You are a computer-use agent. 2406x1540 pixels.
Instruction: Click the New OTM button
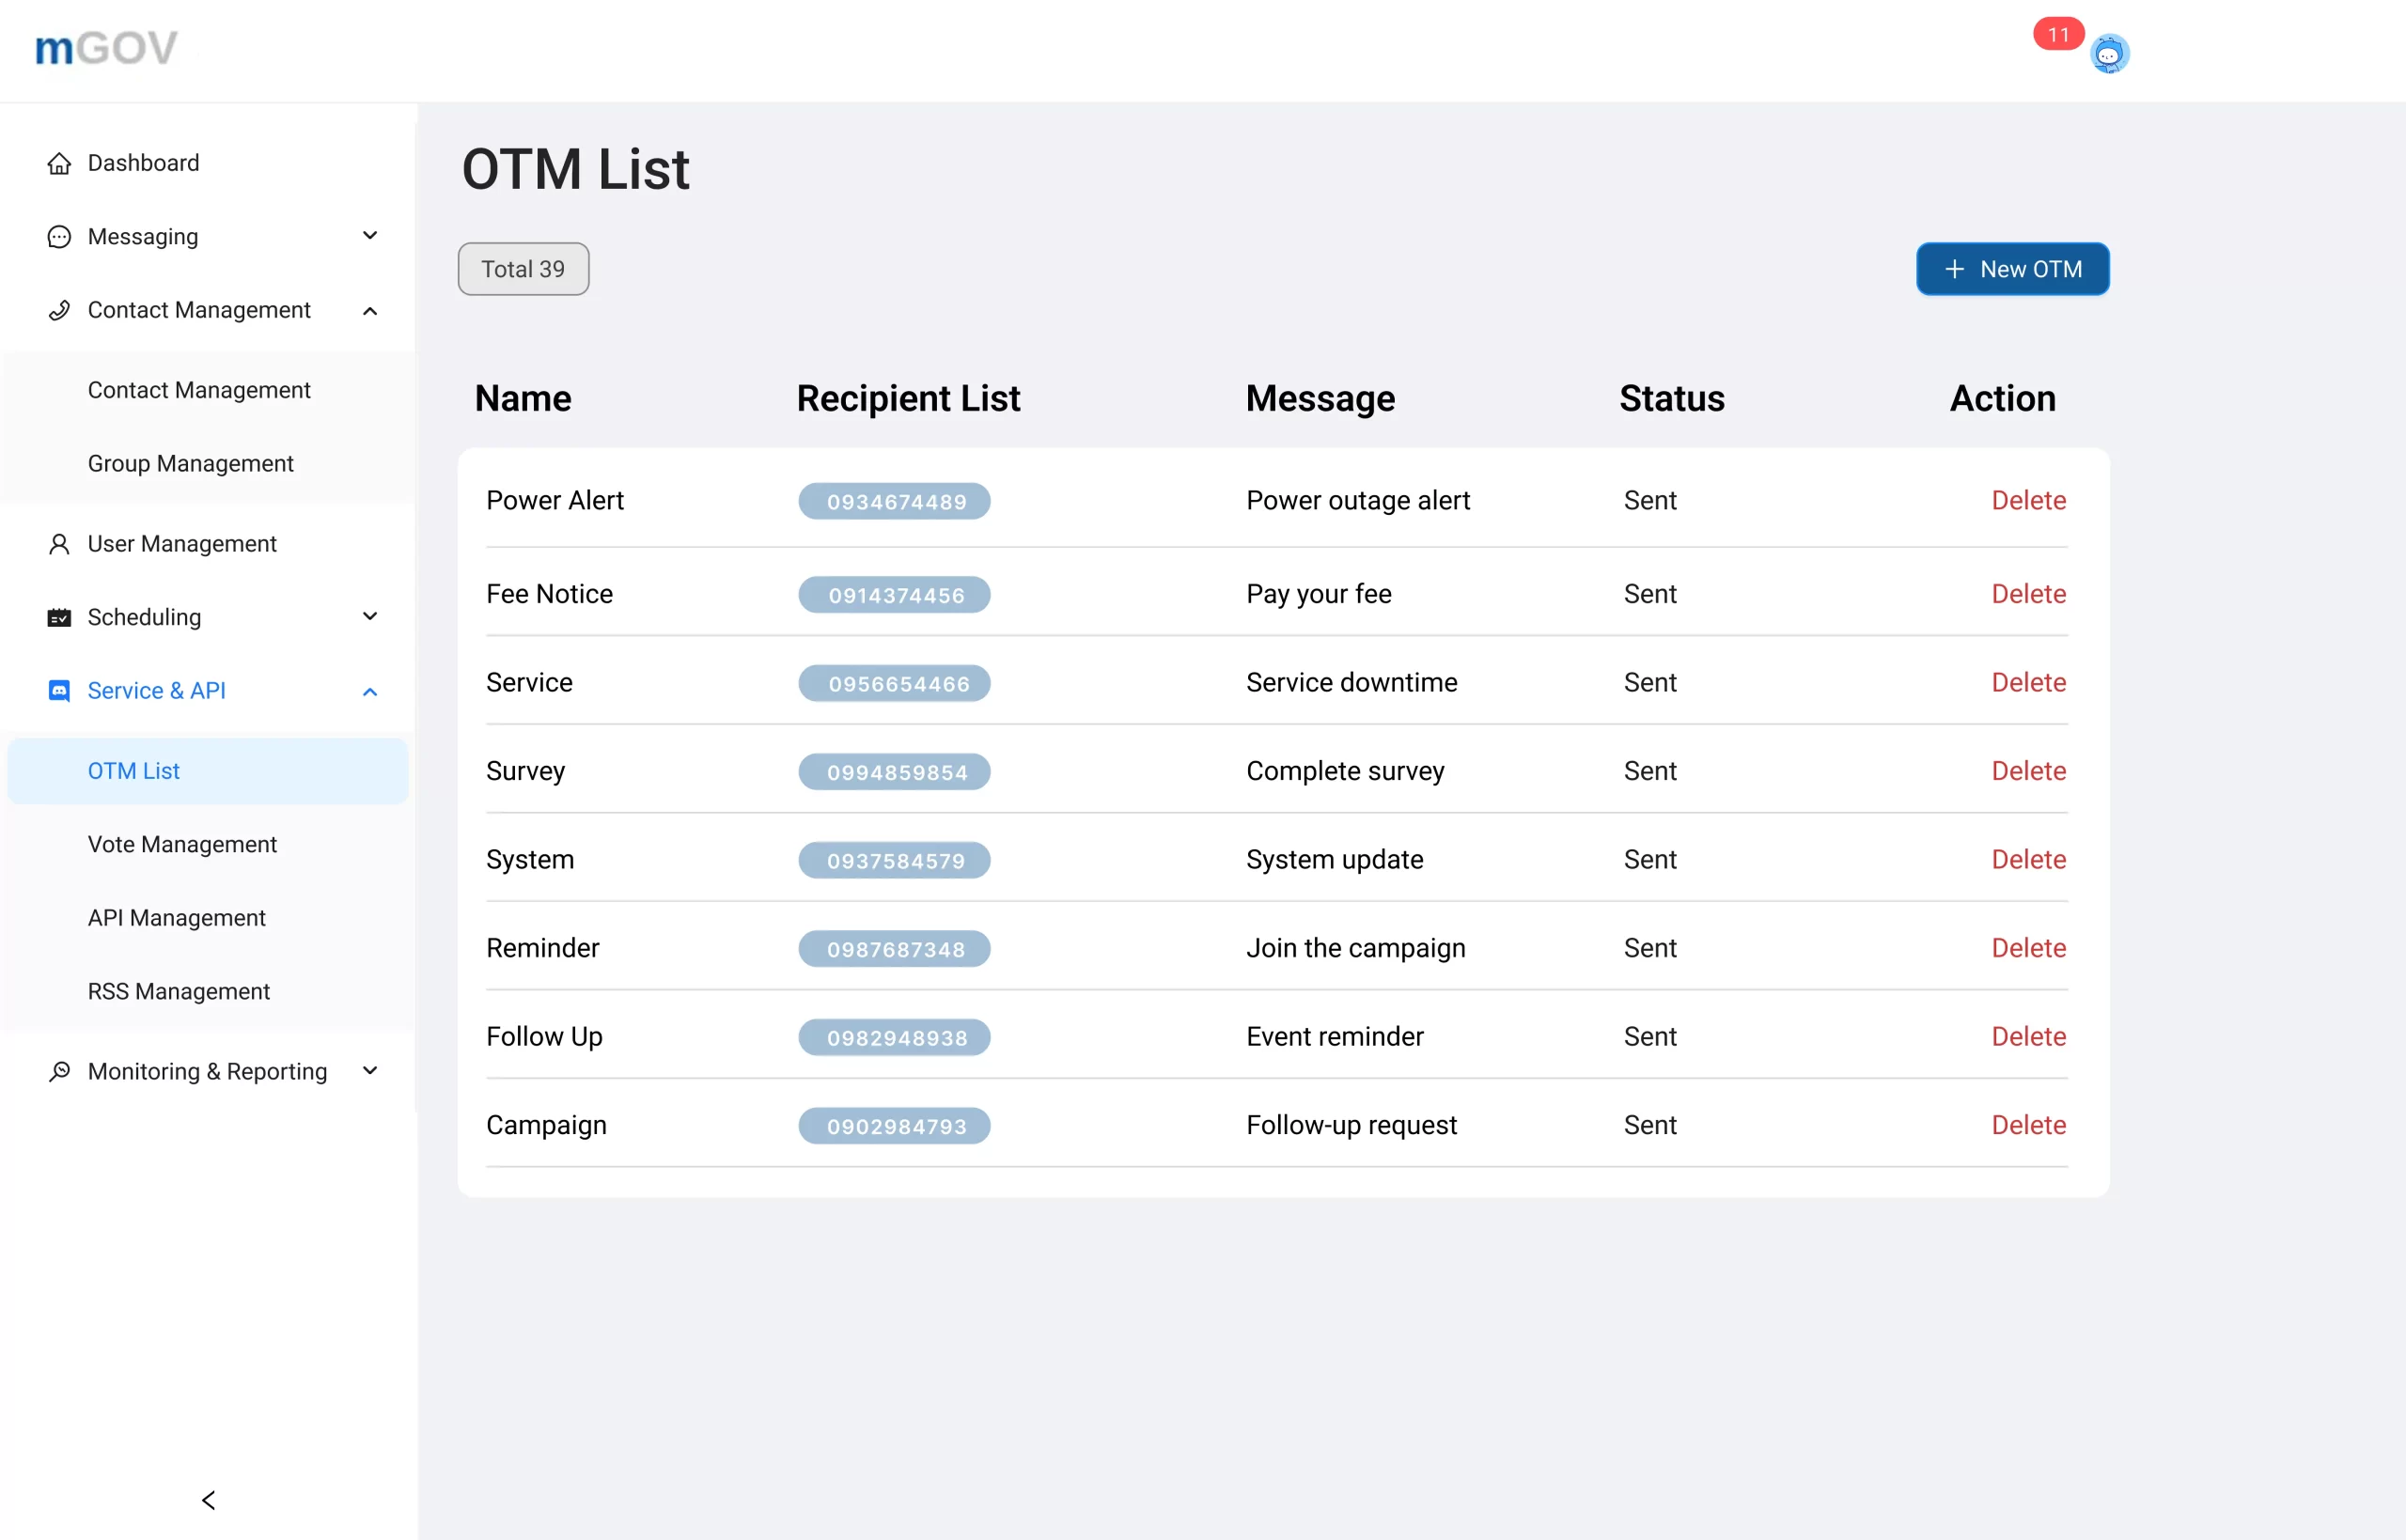(2012, 269)
